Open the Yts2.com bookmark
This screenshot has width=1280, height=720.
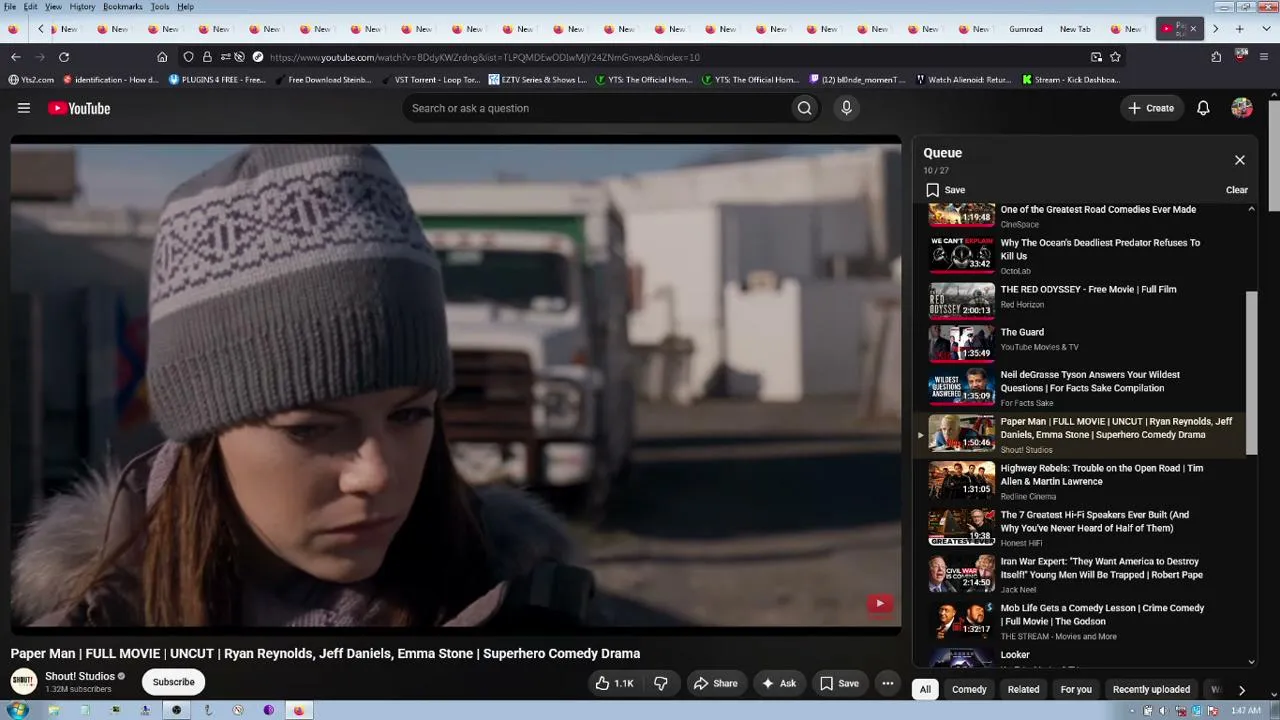(x=31, y=80)
